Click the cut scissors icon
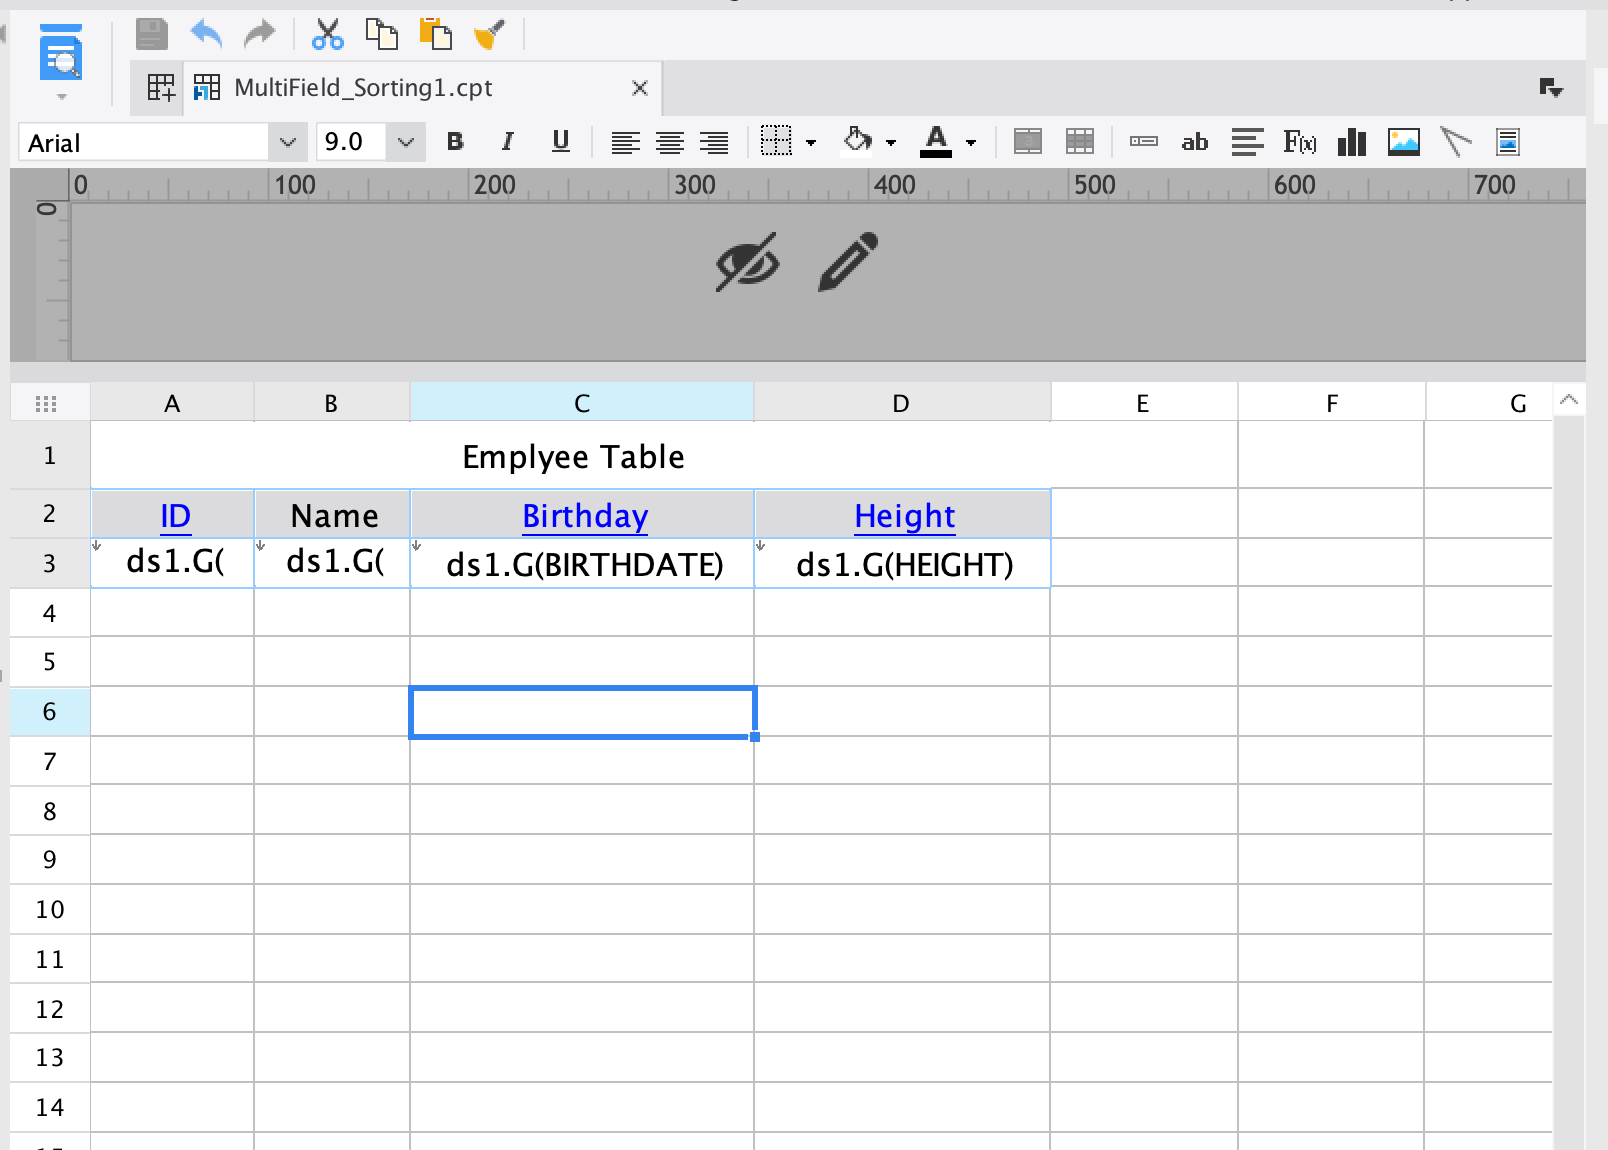The image size is (1608, 1150). (327, 33)
